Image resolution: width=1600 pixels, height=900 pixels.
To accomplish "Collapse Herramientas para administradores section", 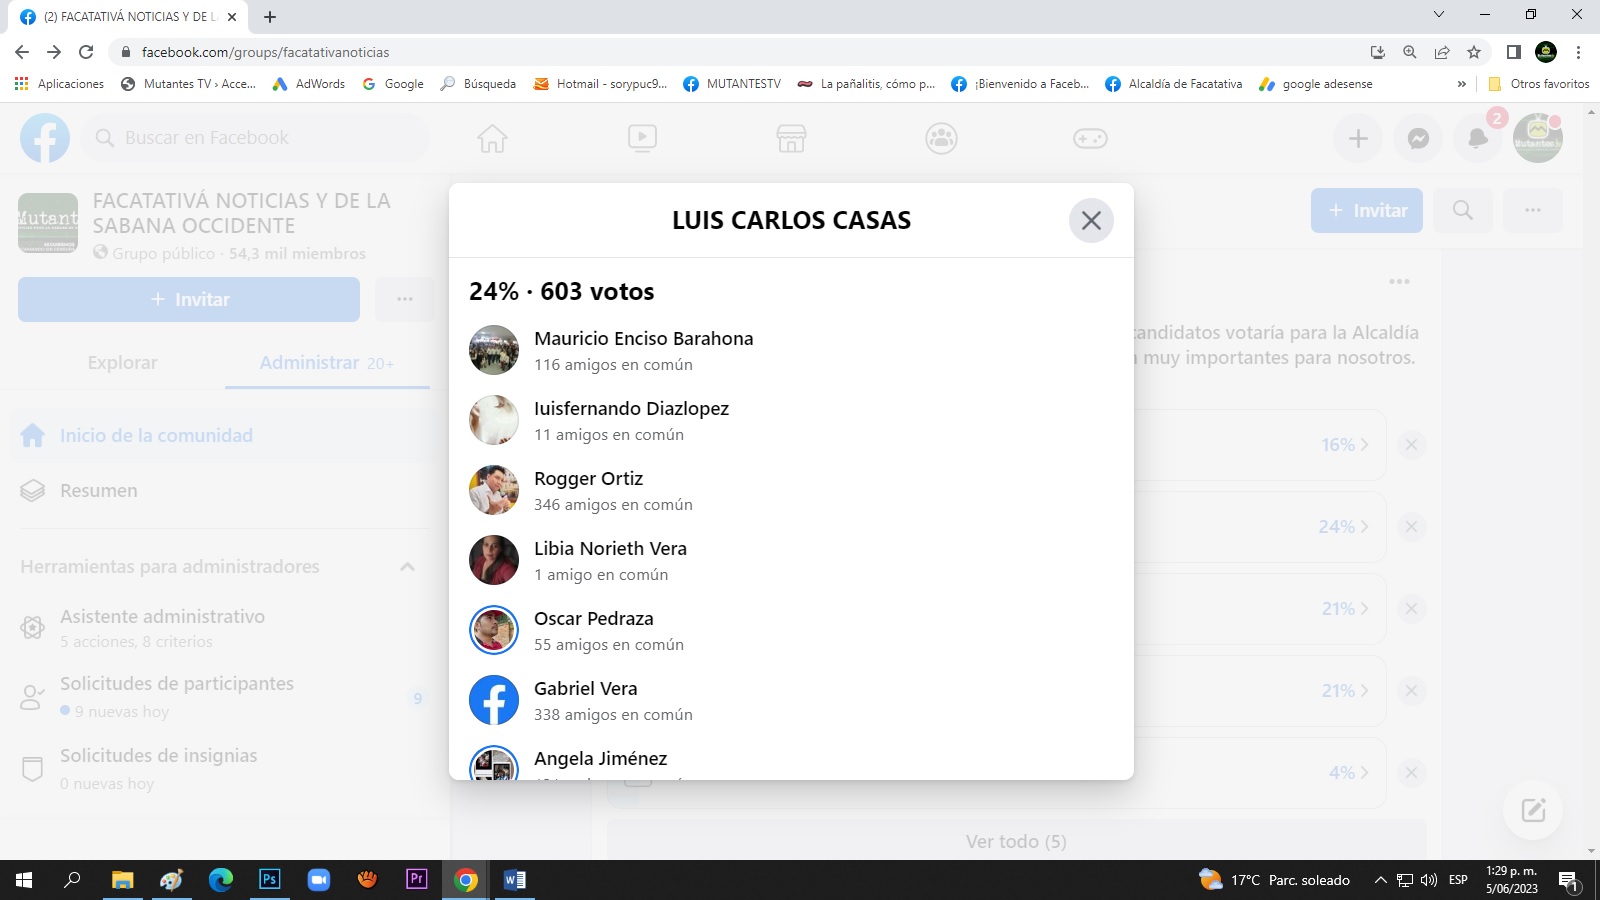I will [407, 567].
